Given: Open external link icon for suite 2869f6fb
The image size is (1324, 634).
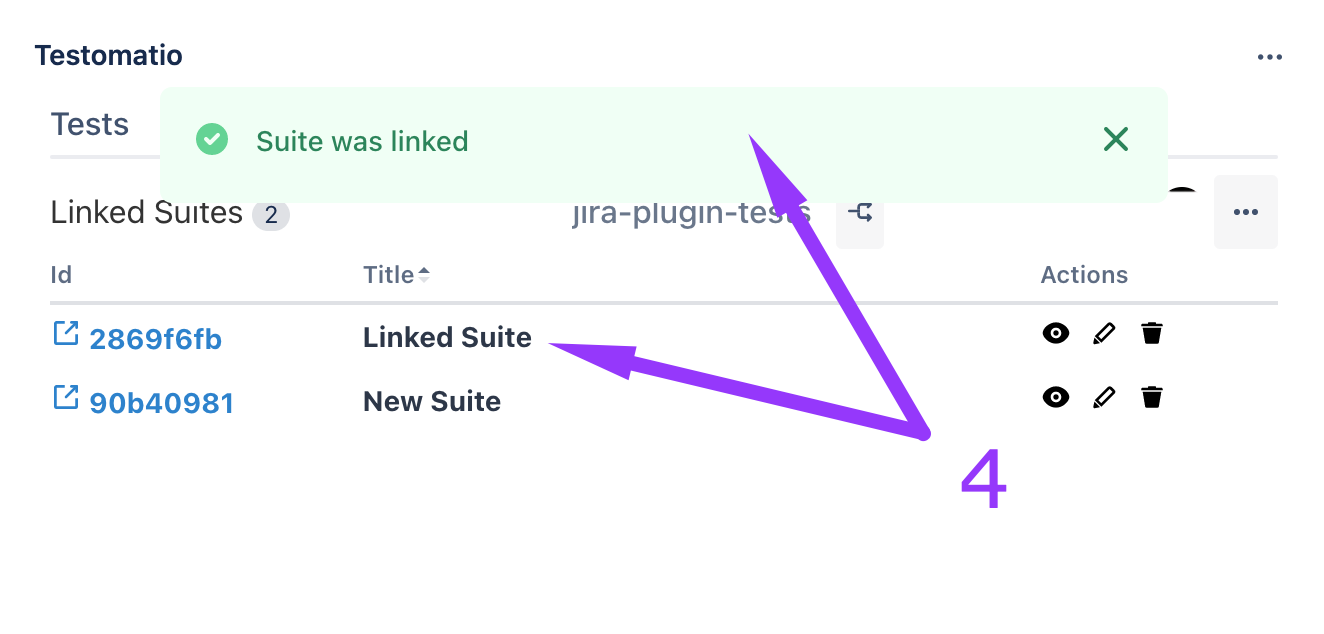Looking at the screenshot, I should (x=65, y=334).
